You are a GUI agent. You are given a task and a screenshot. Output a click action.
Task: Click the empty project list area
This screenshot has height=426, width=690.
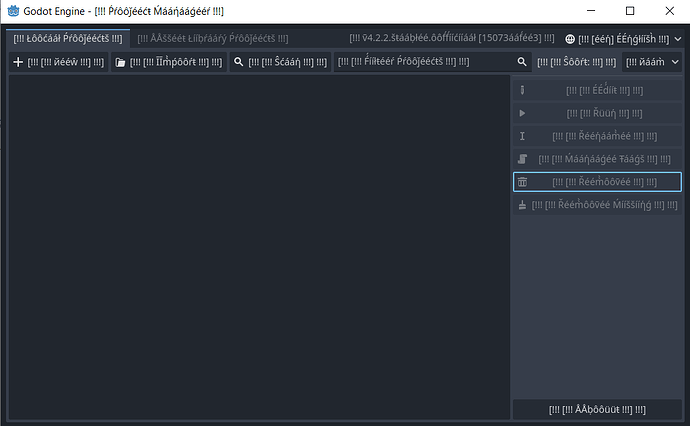tap(258, 245)
